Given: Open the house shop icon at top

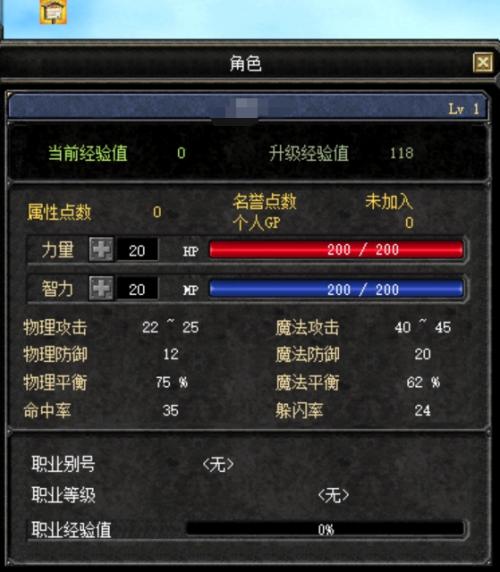Looking at the screenshot, I should 53,12.
